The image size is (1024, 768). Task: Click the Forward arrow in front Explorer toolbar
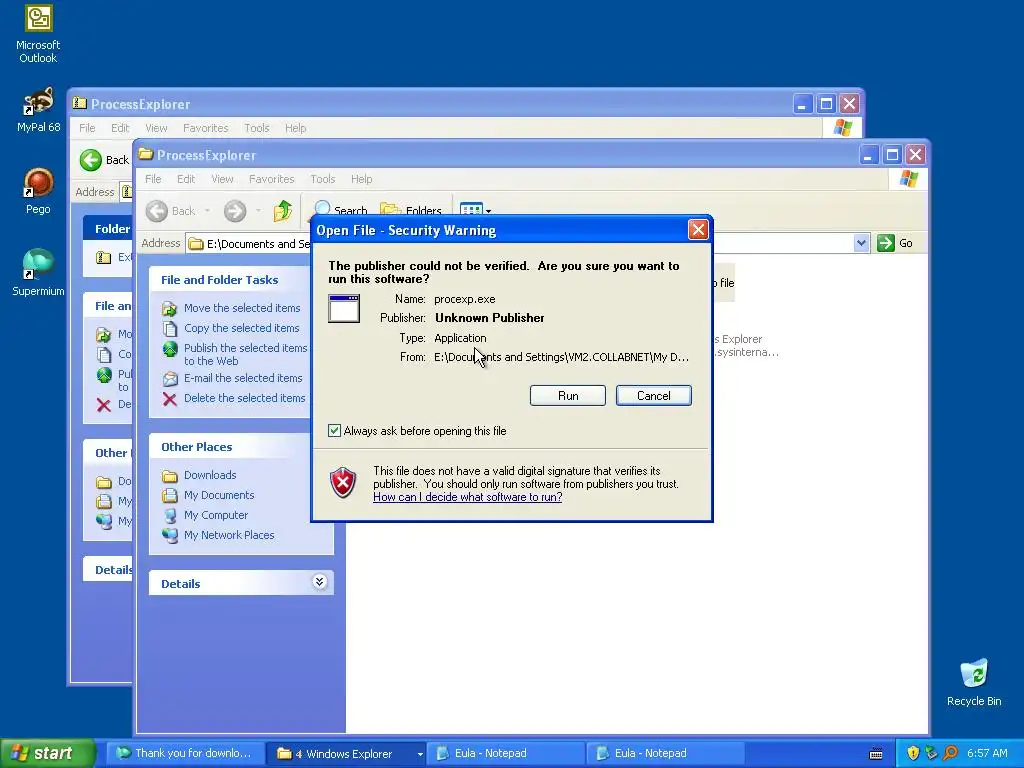tap(234, 210)
